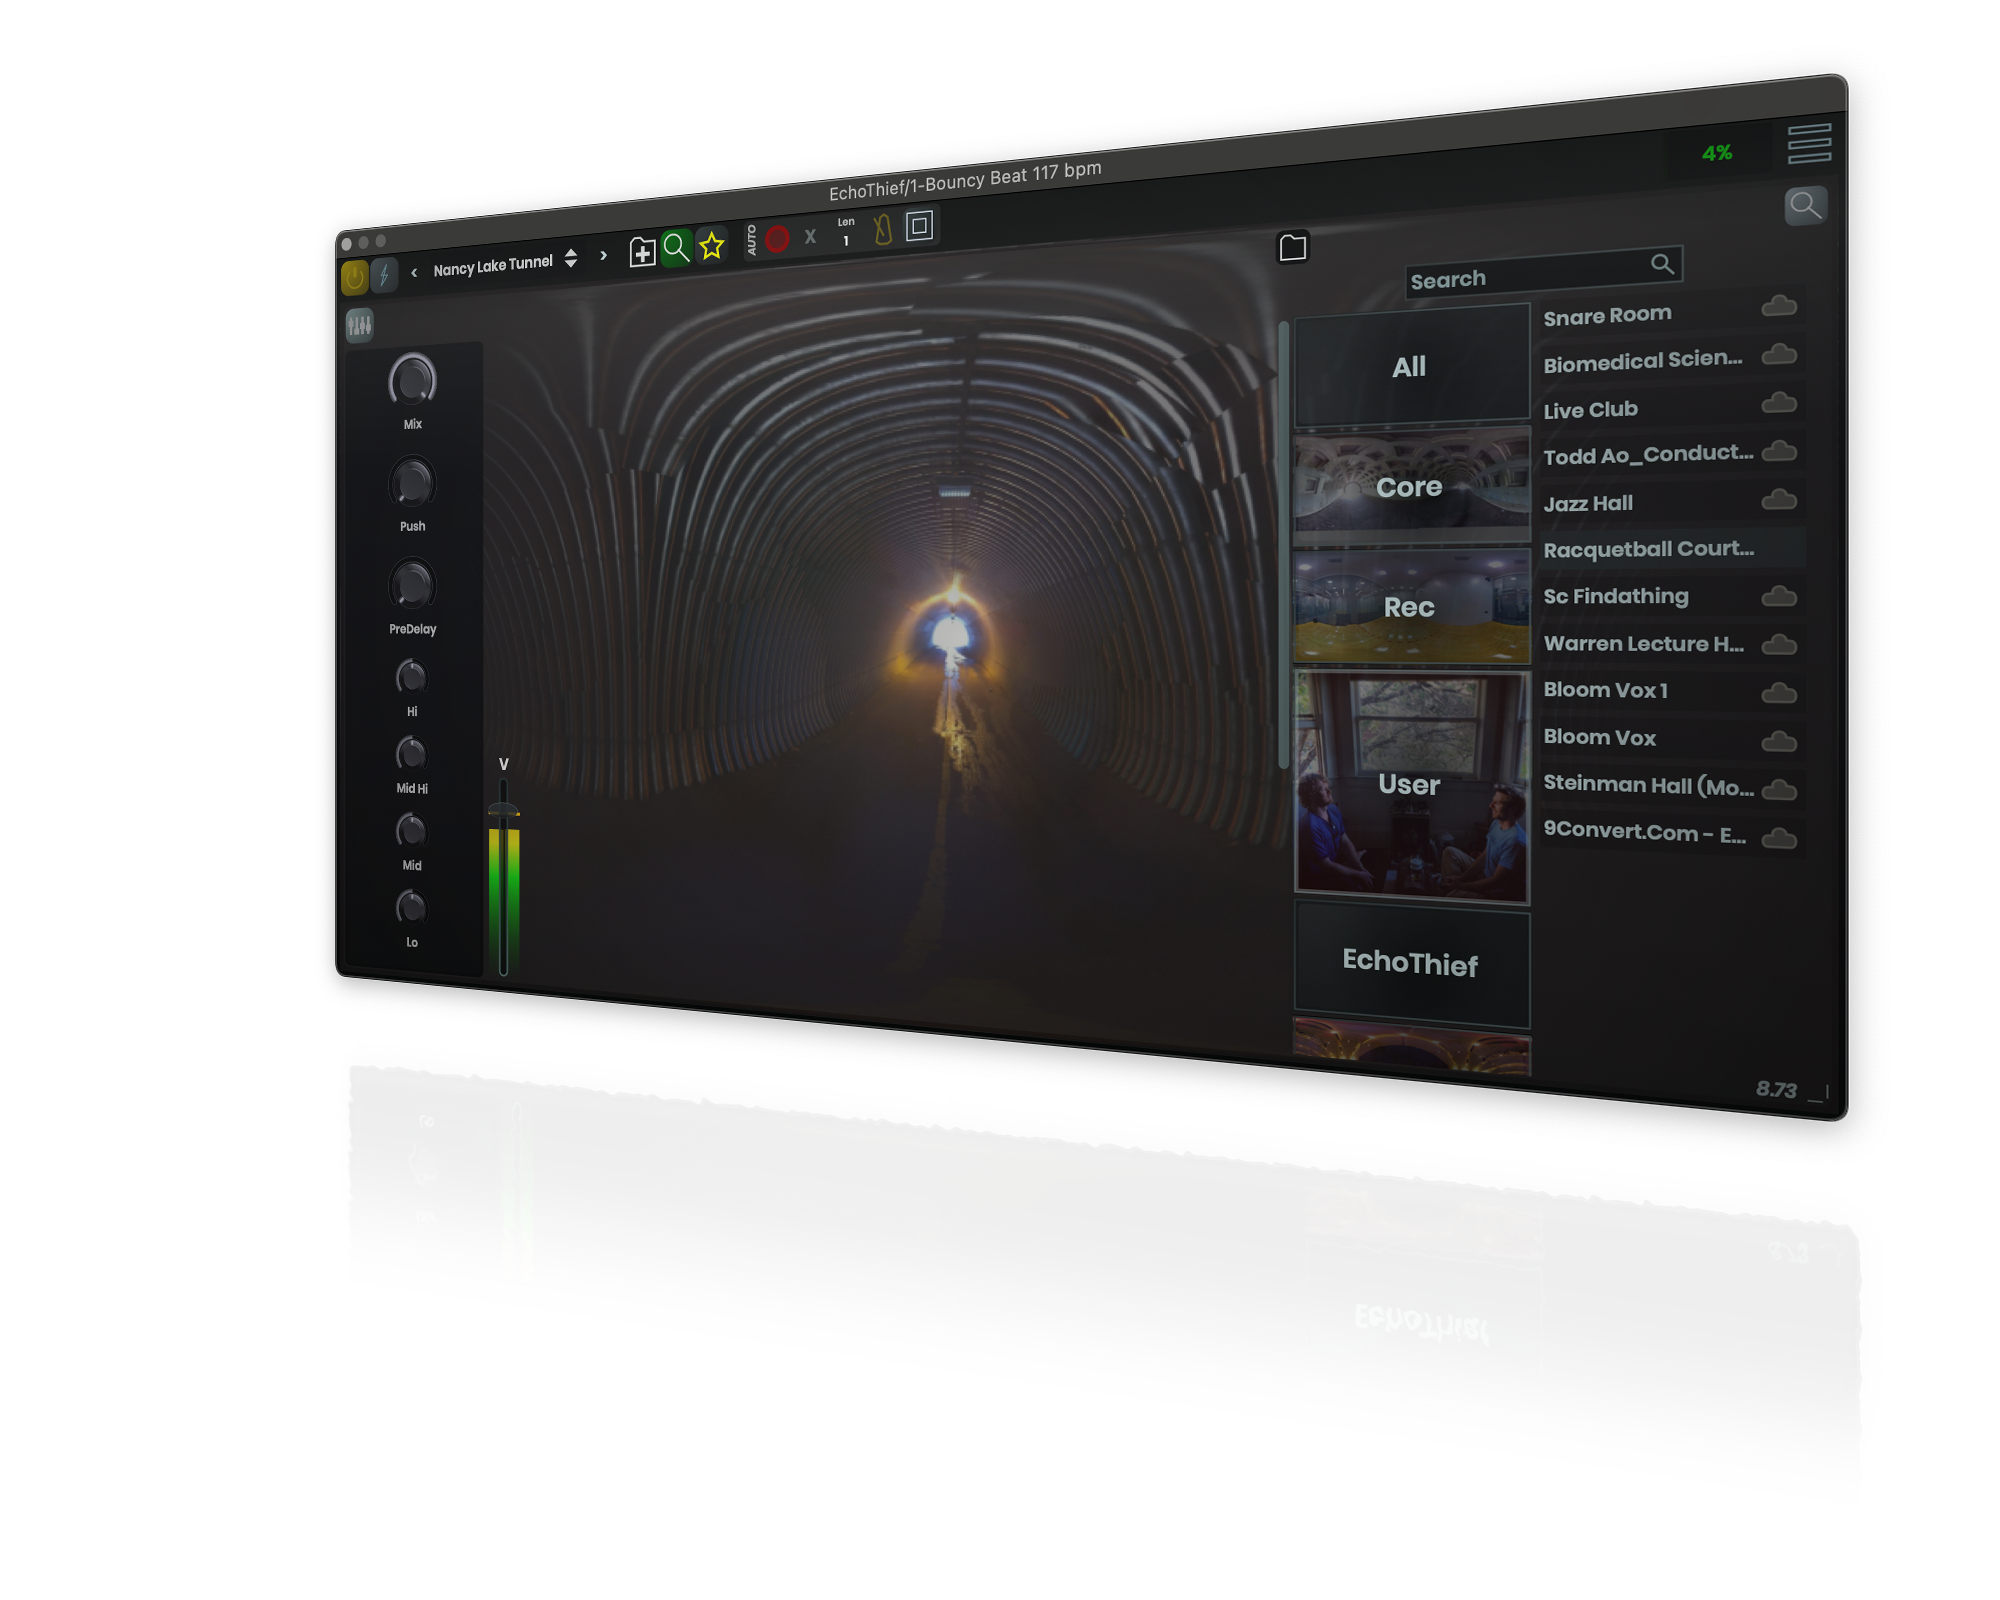Download Snare Room via its cloud icon
2000x1600 pixels.
click(x=1779, y=306)
